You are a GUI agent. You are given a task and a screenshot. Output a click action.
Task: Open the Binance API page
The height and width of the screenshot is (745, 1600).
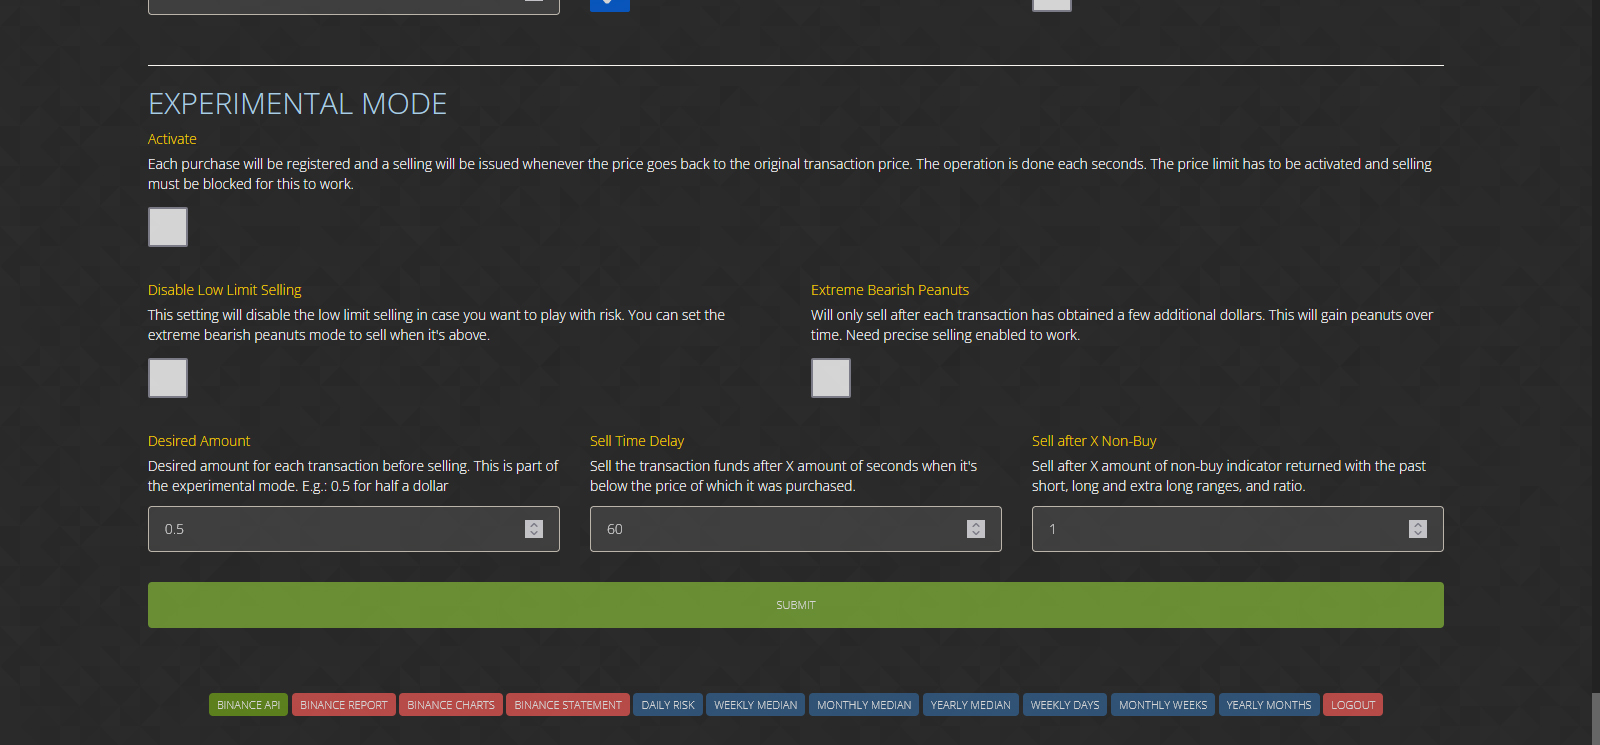(x=248, y=705)
